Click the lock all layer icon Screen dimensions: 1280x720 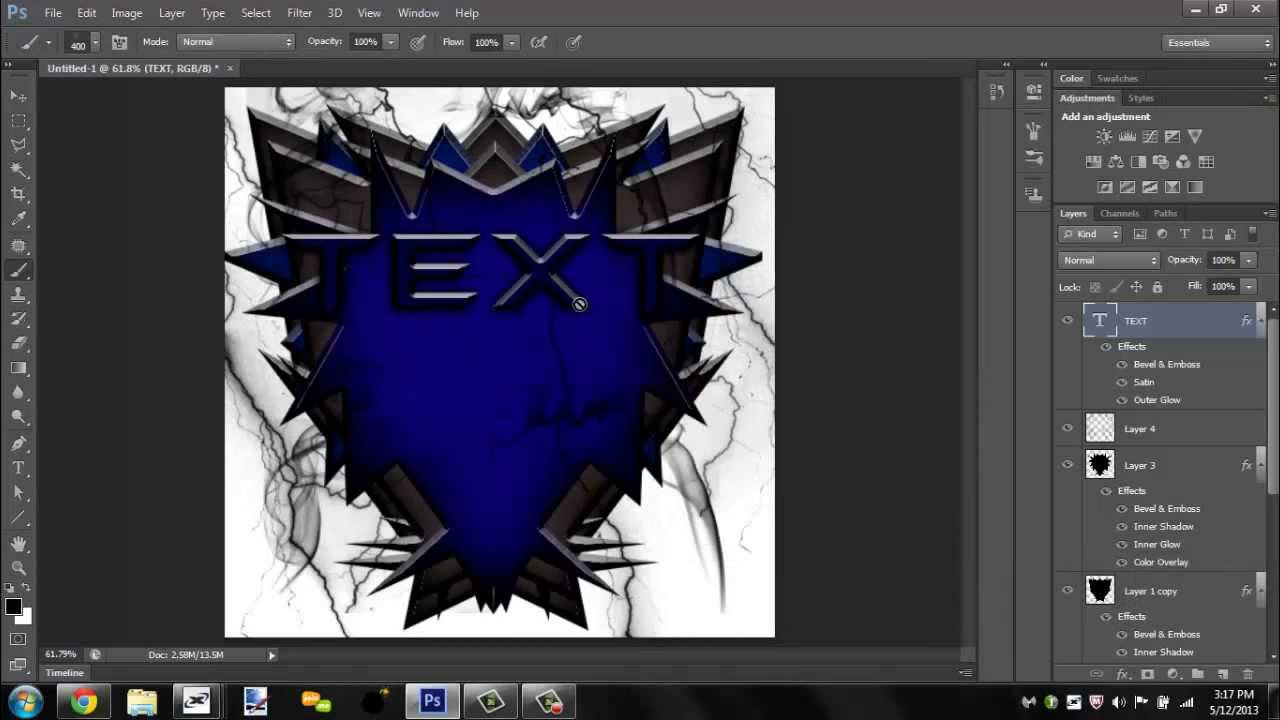[x=1157, y=287]
